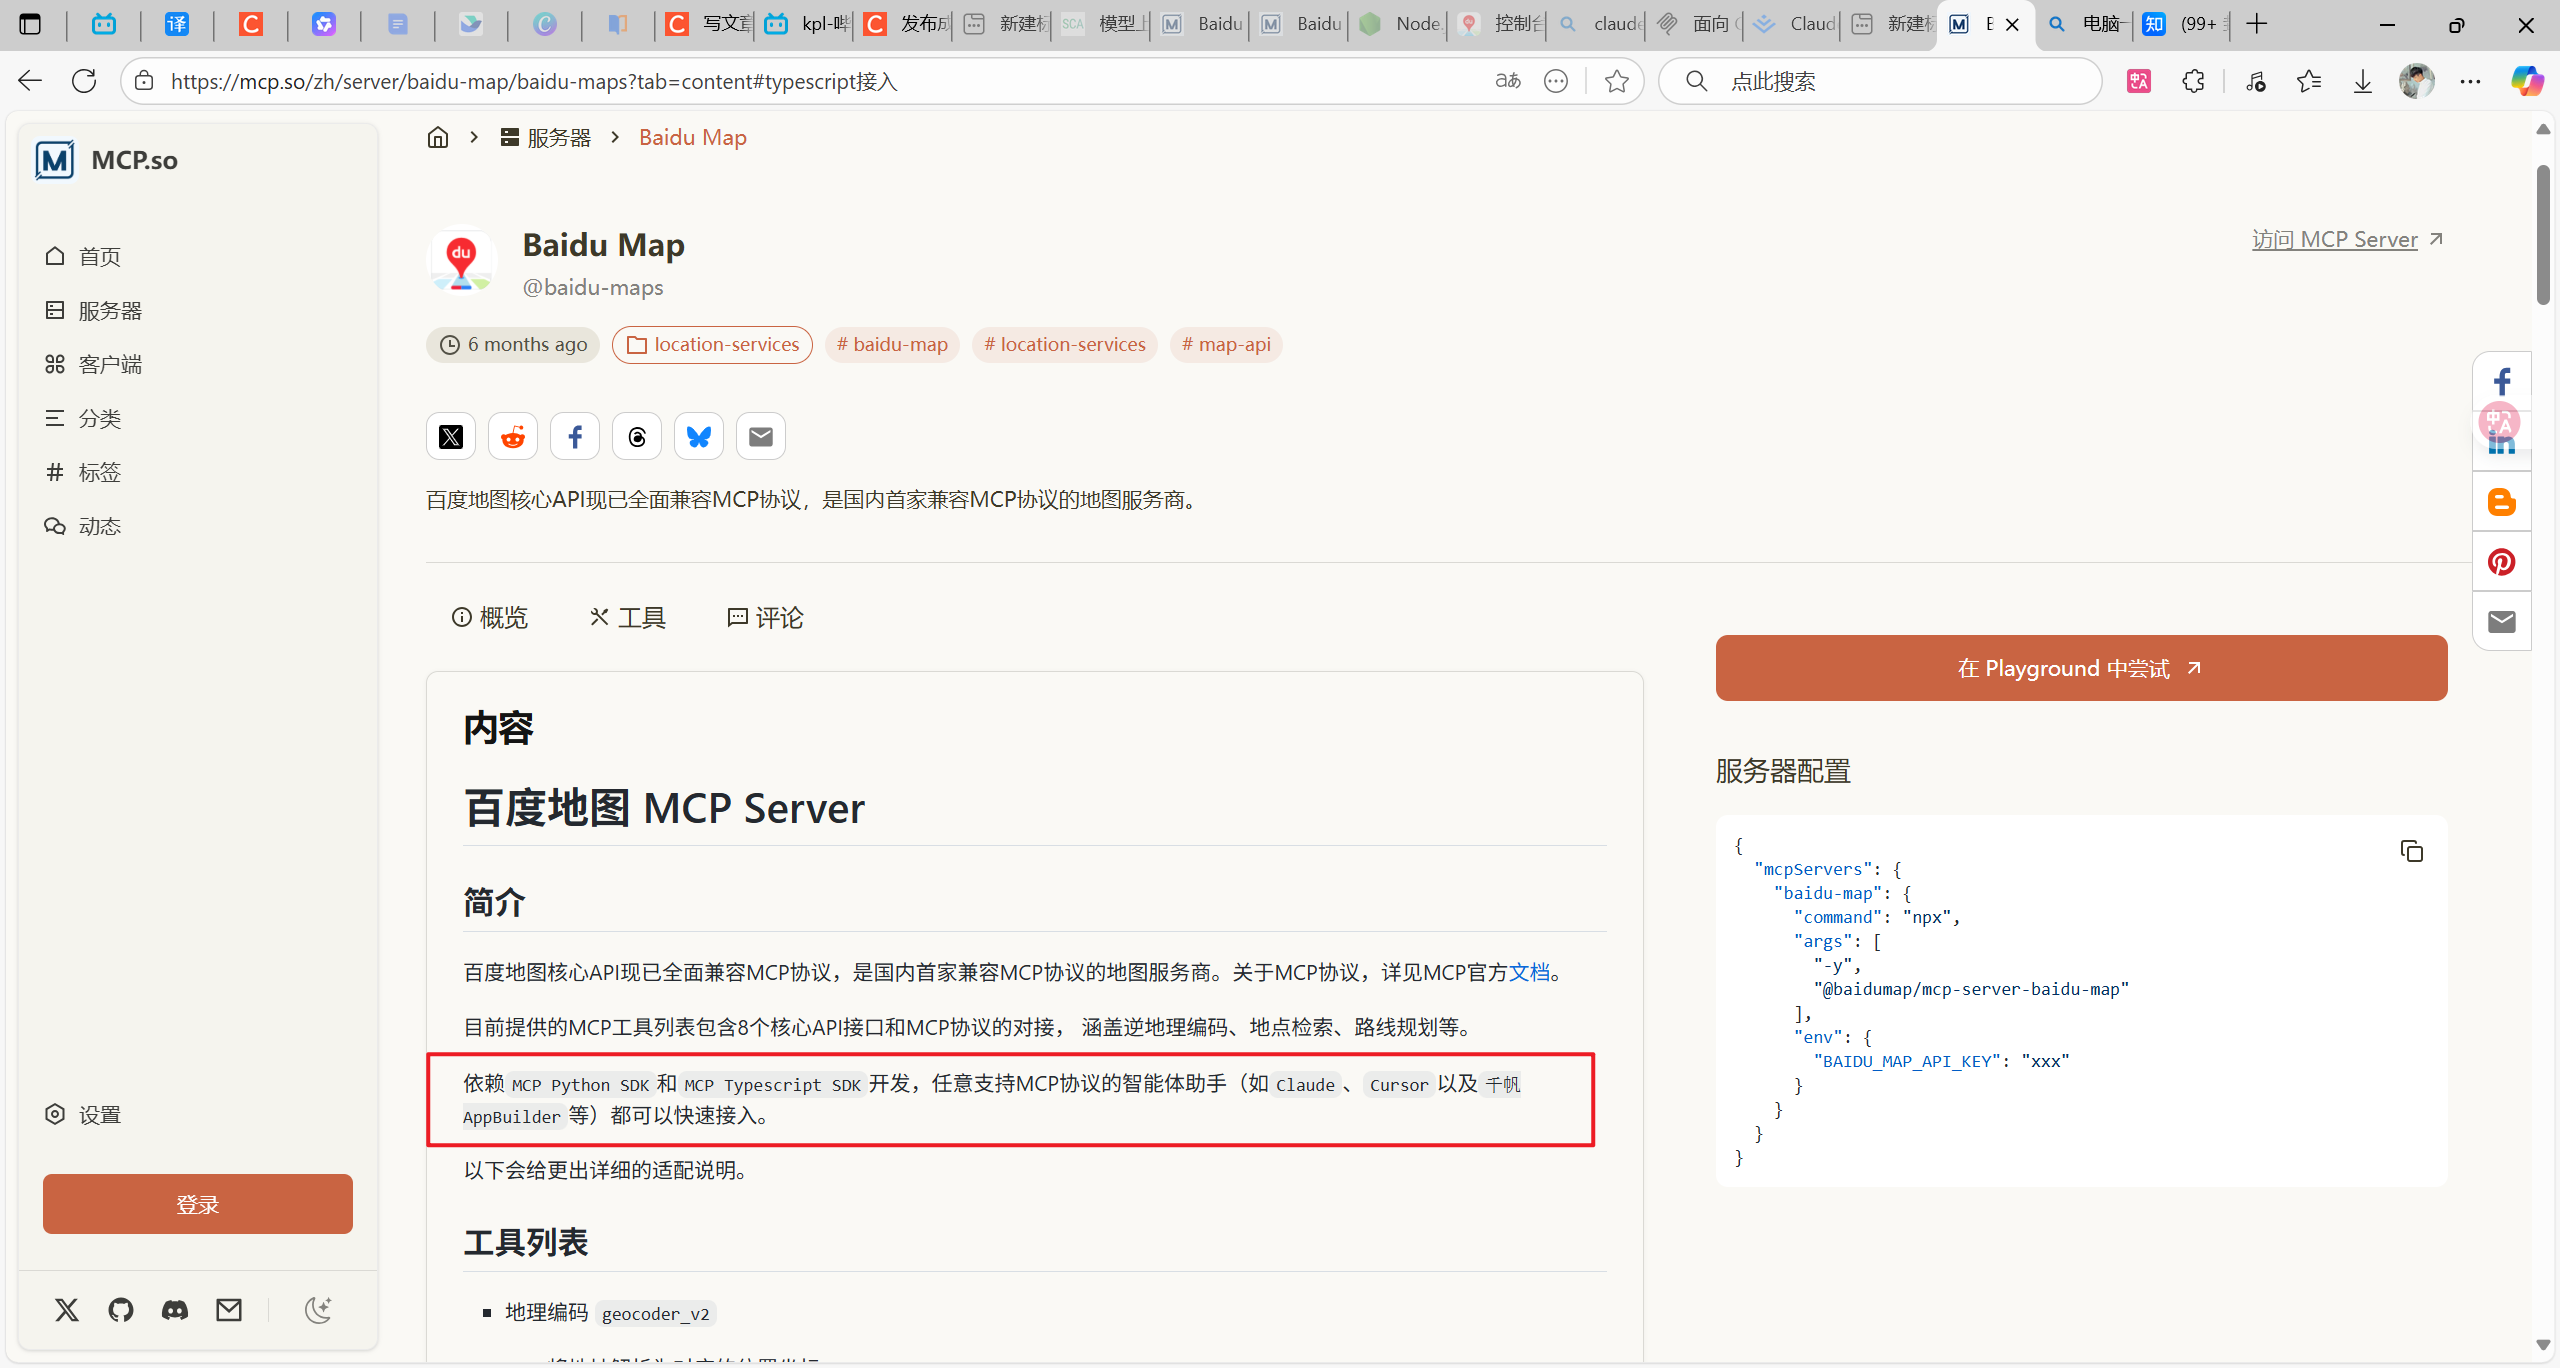The height and width of the screenshot is (1368, 2560).
Task: Toggle dark mode moon icon
Action: (318, 1310)
